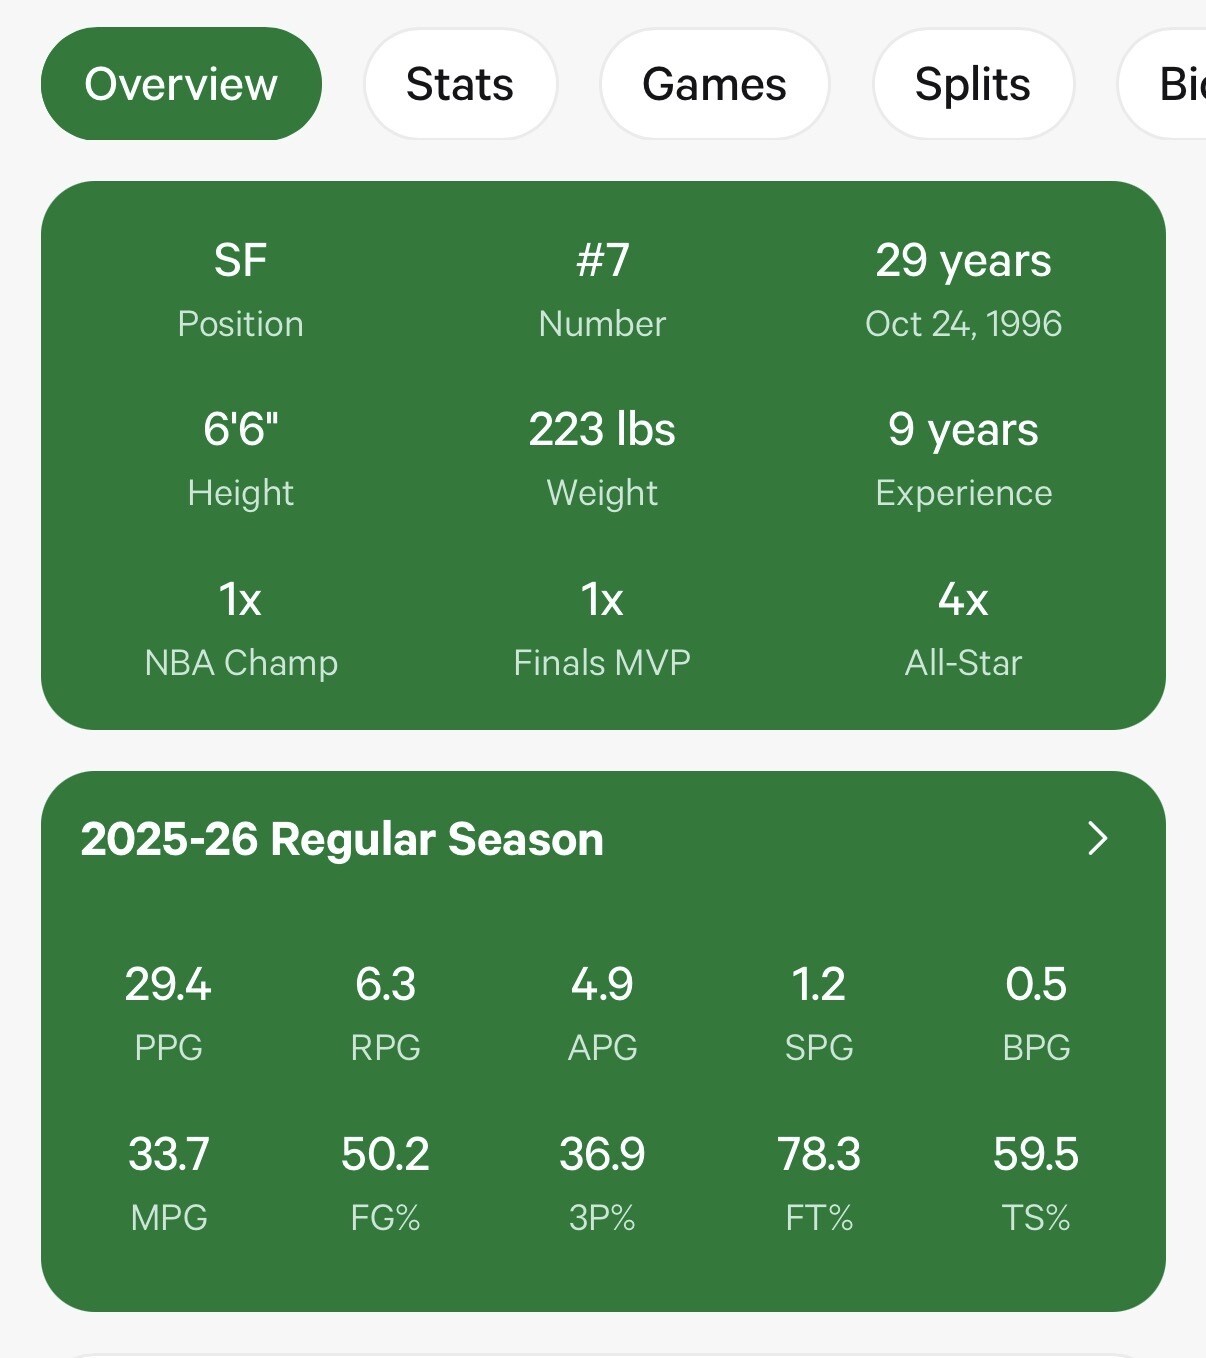Open the 2025-26 Regular Season chevron arrow

click(1097, 838)
